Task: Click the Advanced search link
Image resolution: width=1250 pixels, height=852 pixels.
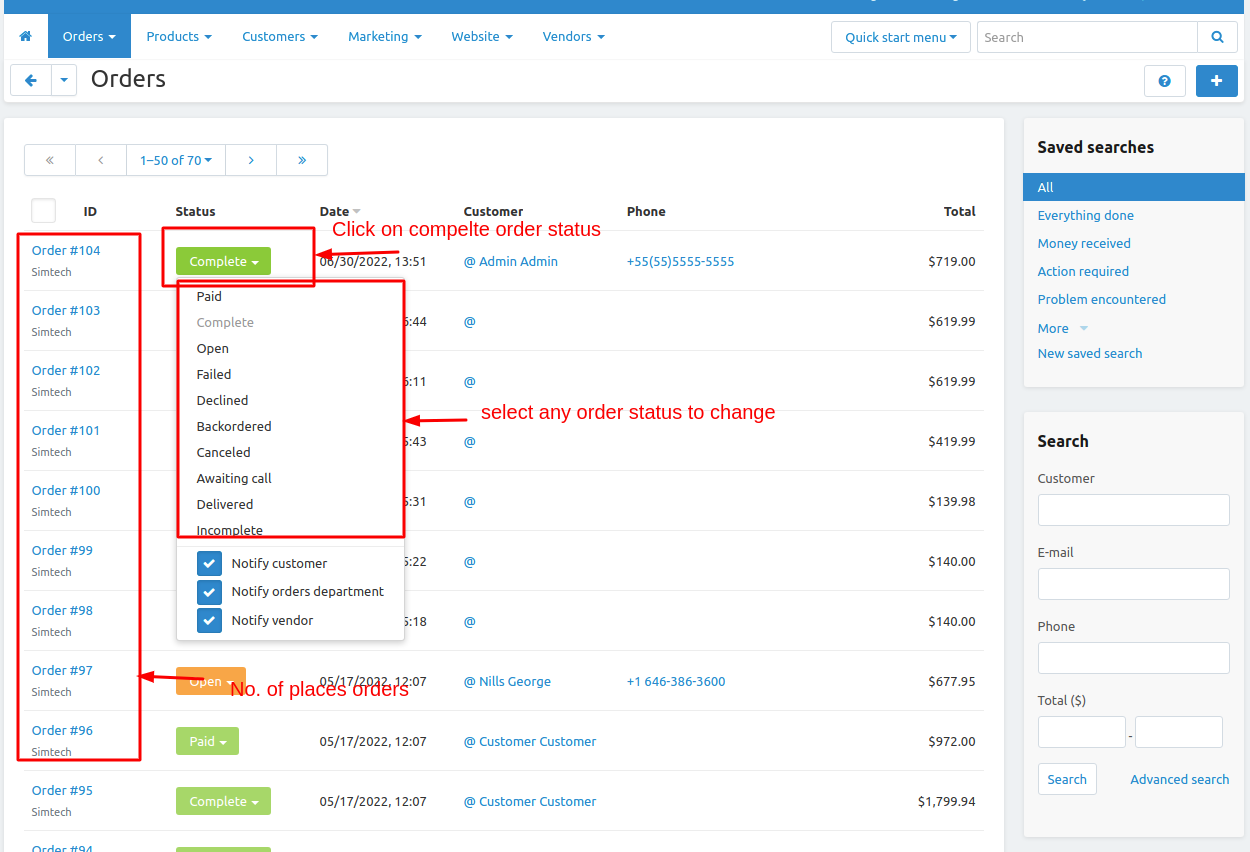Action: coord(1179,779)
